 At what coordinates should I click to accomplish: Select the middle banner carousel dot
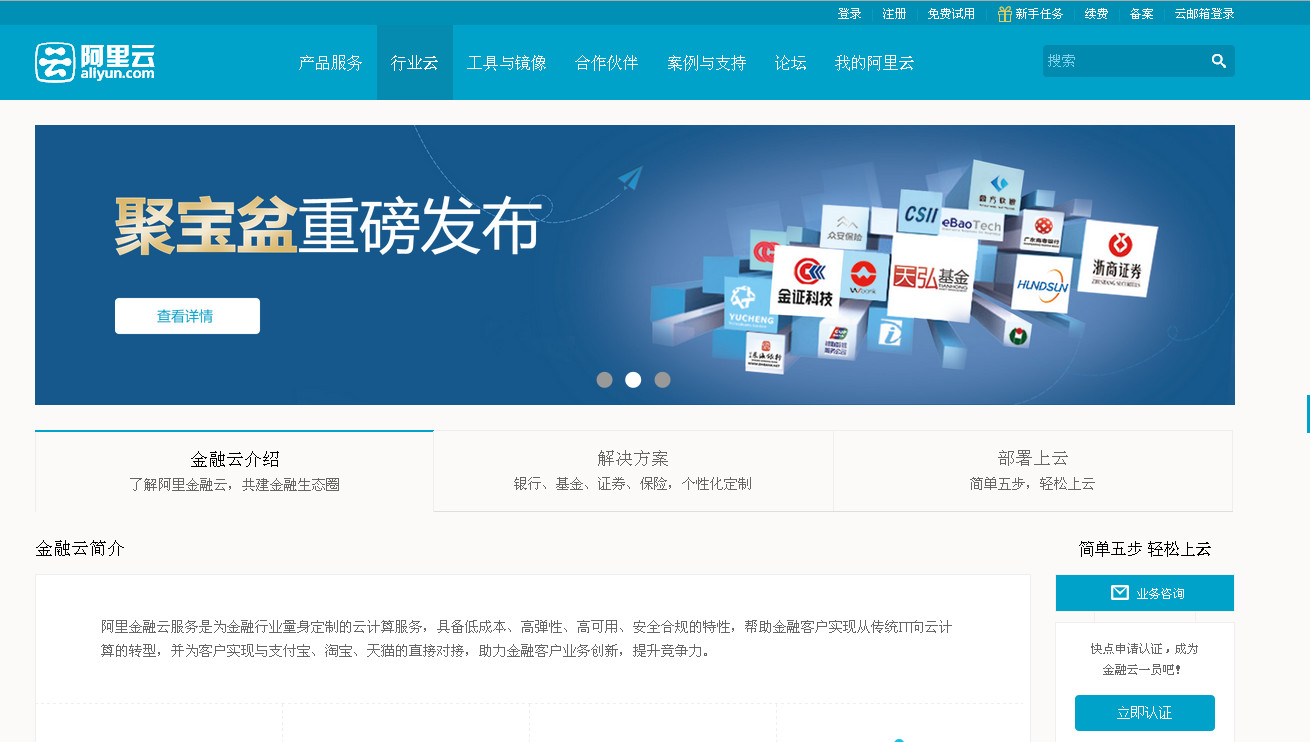pos(633,380)
